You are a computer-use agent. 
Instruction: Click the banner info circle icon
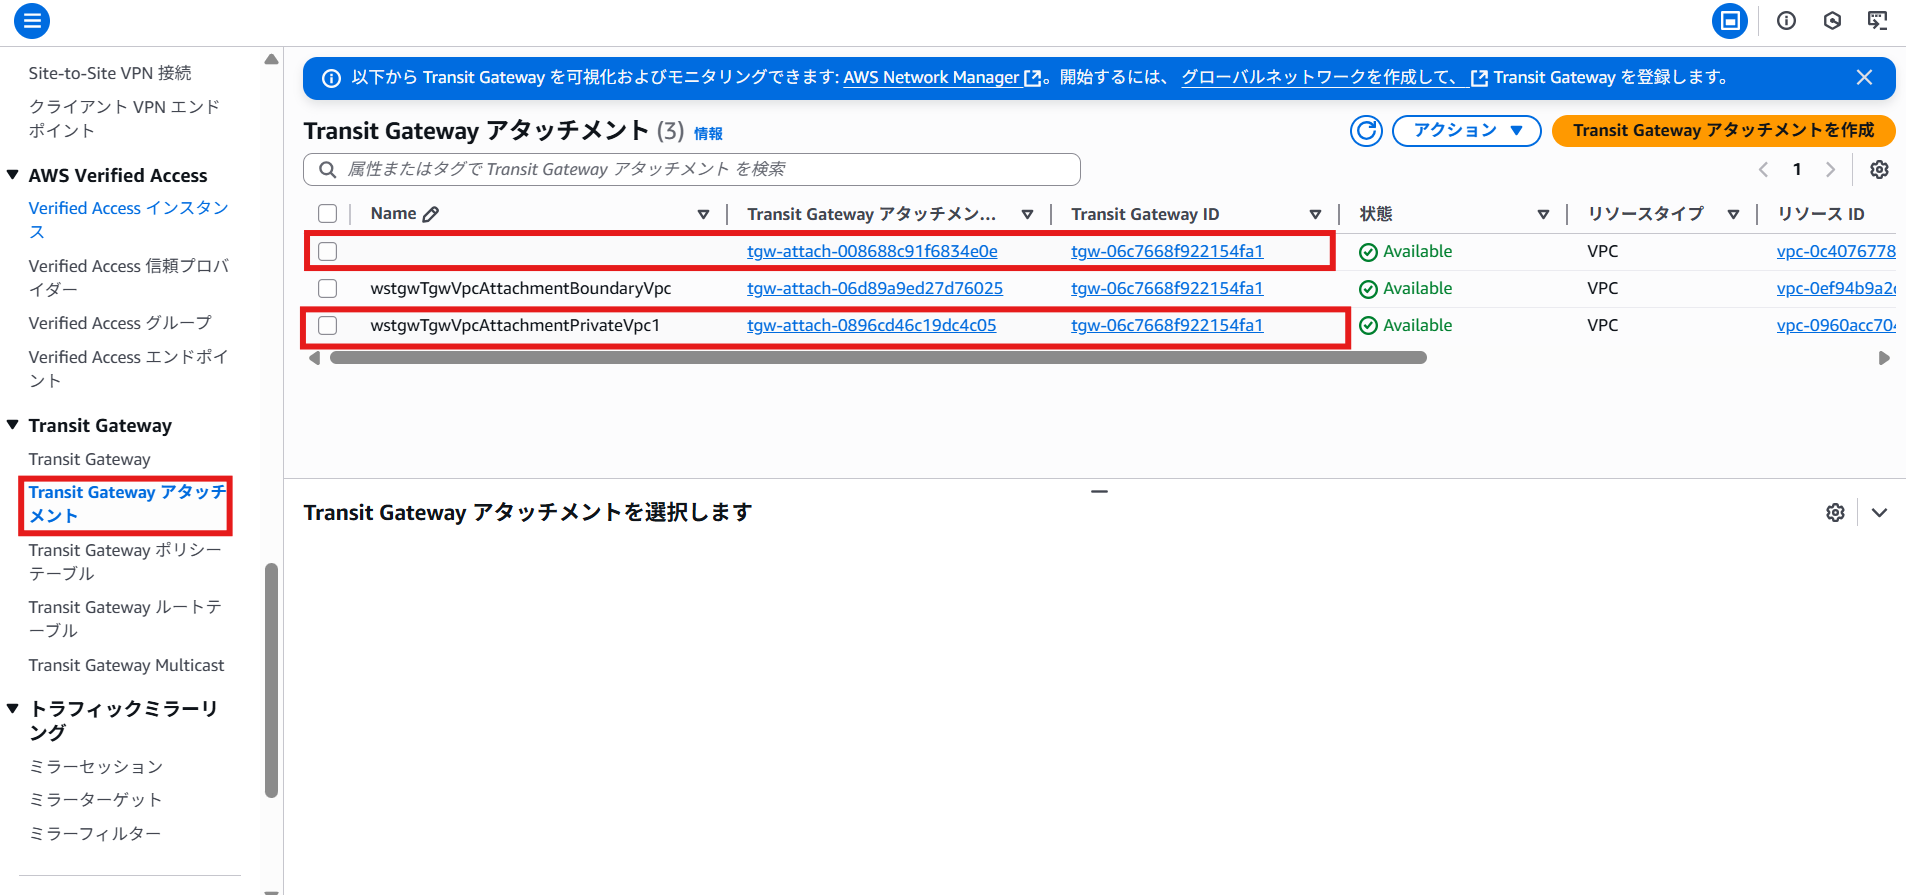[x=331, y=78]
